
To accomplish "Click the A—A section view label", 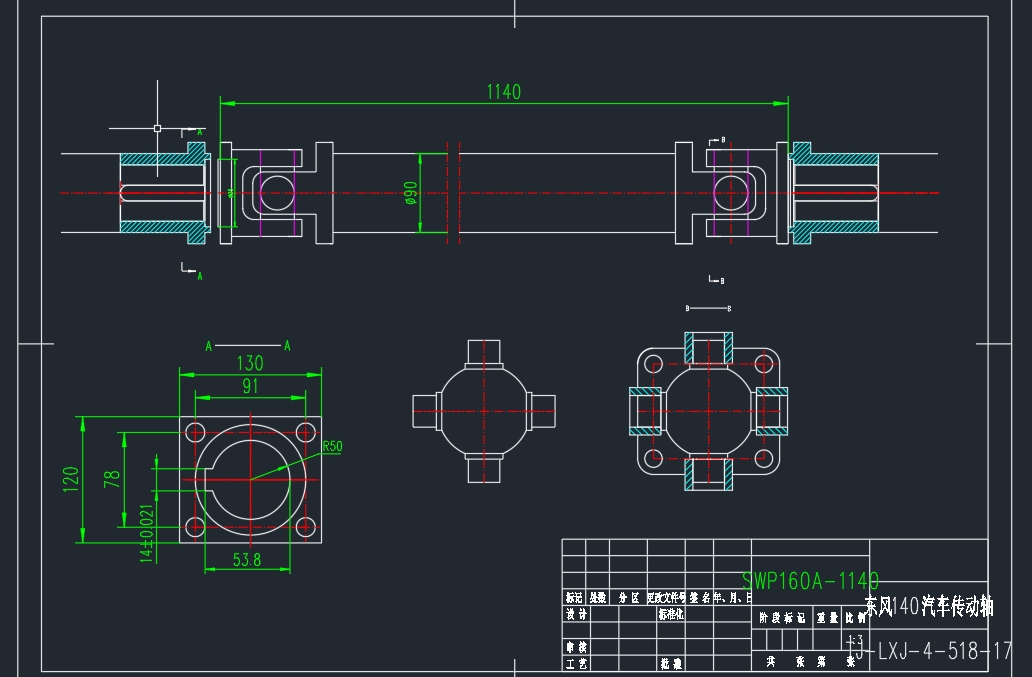I will [x=248, y=345].
